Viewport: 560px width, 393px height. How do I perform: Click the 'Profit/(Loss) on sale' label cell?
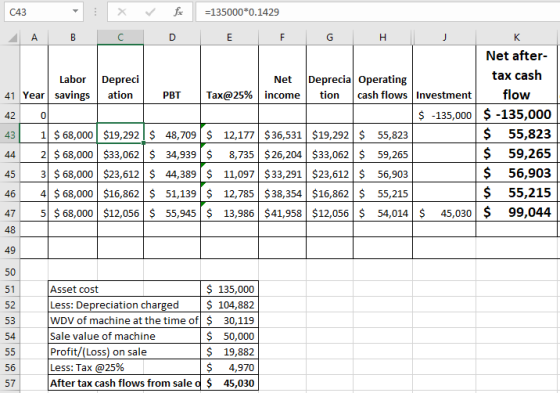tap(124, 352)
